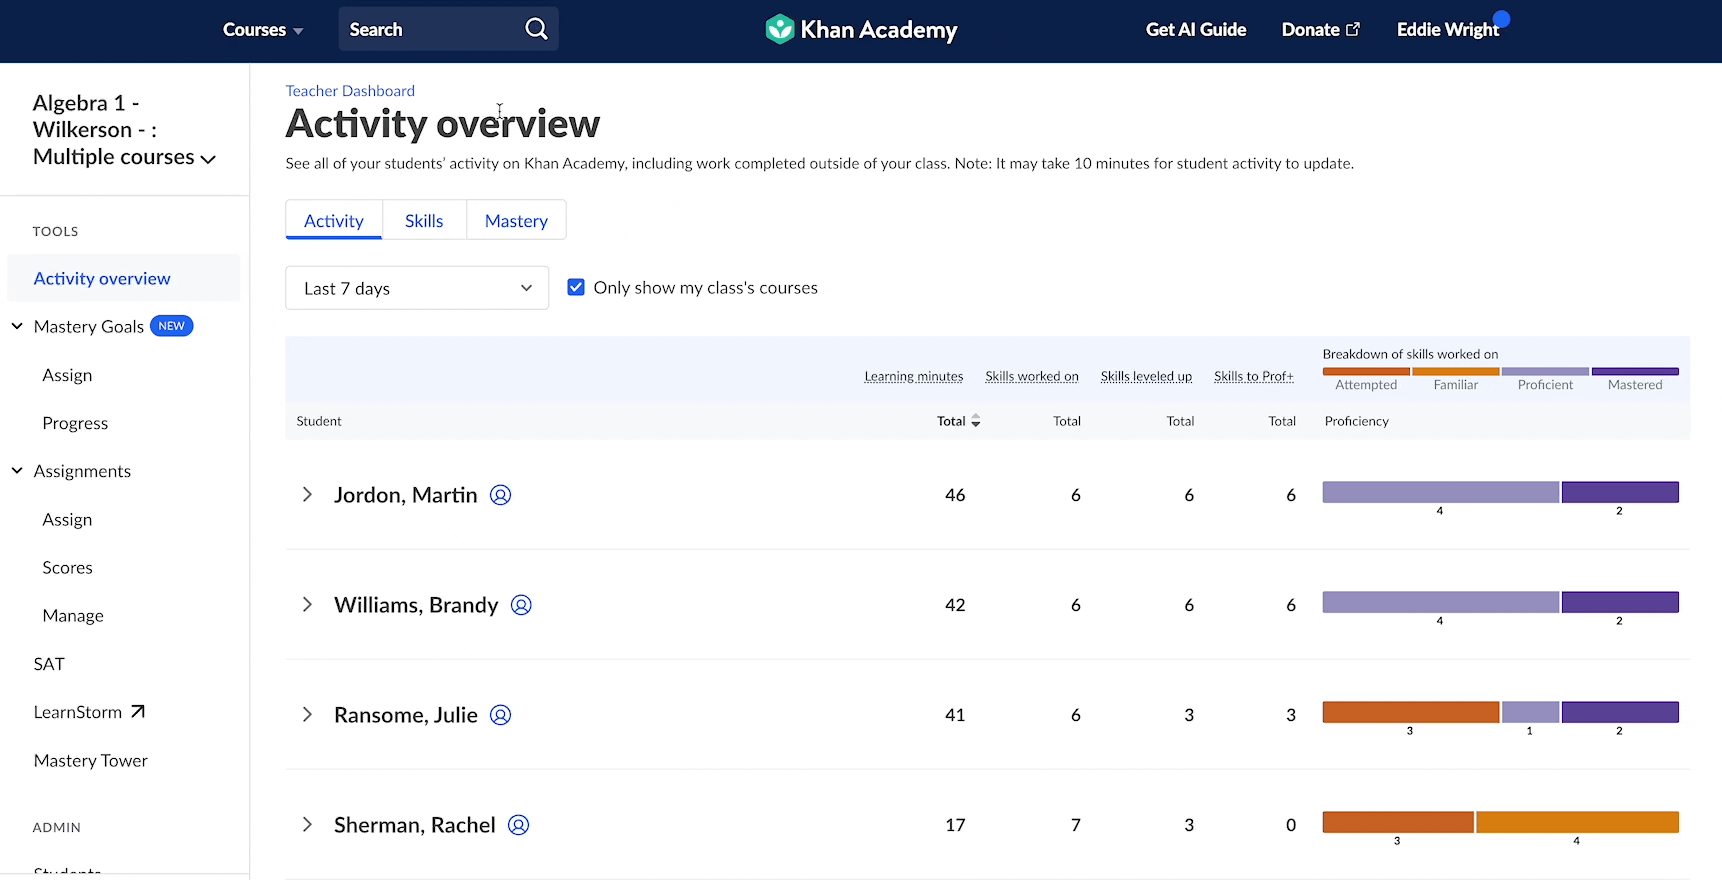This screenshot has width=1722, height=880.
Task: Open the SAT sidebar link
Action: [x=49, y=664]
